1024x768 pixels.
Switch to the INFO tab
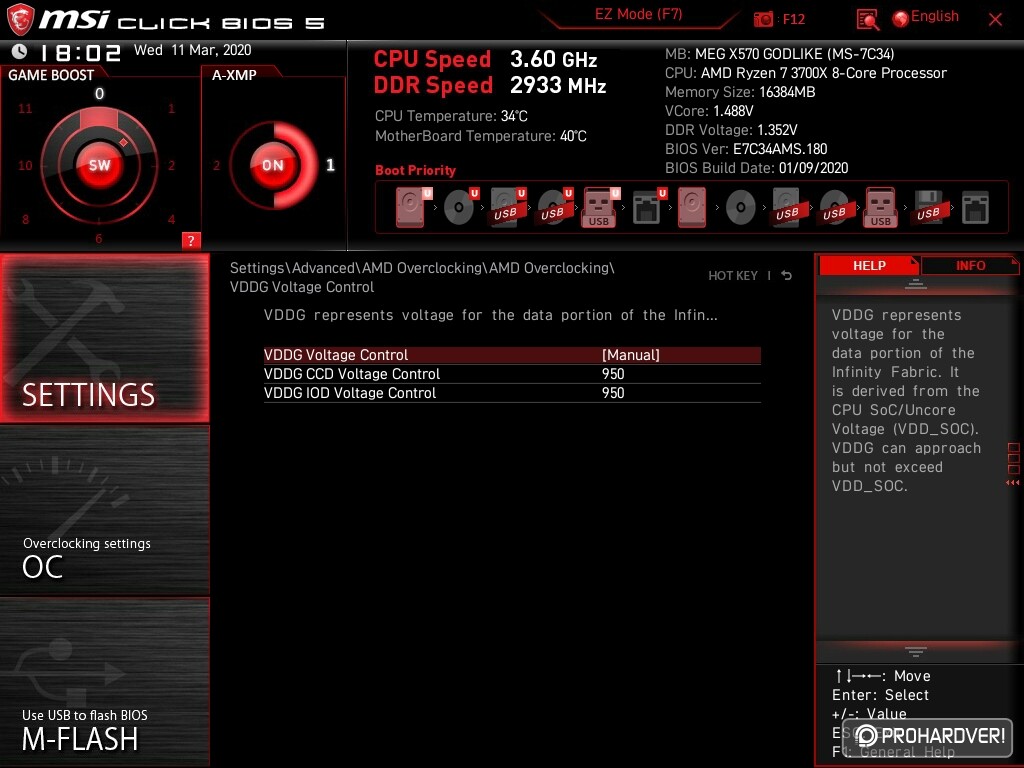[970, 265]
